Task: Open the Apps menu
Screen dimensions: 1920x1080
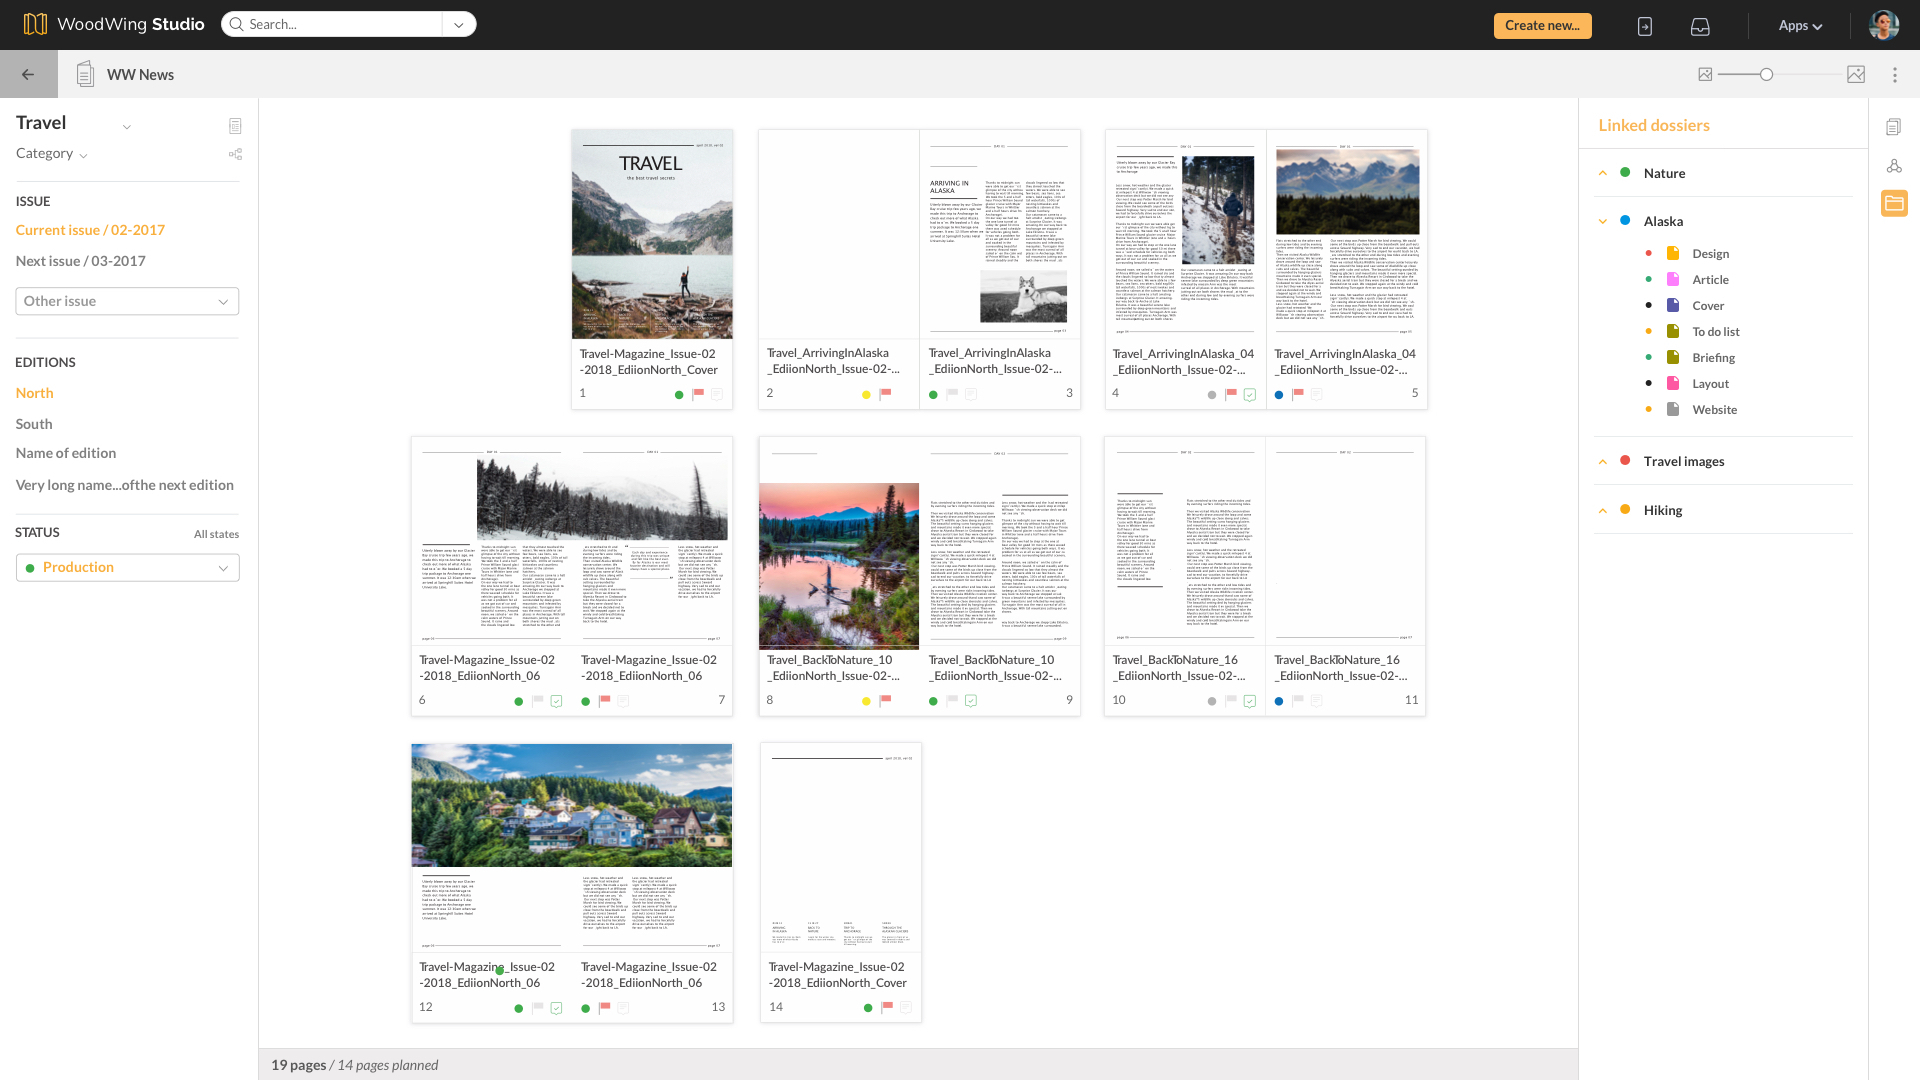Action: pyautogui.click(x=1800, y=26)
